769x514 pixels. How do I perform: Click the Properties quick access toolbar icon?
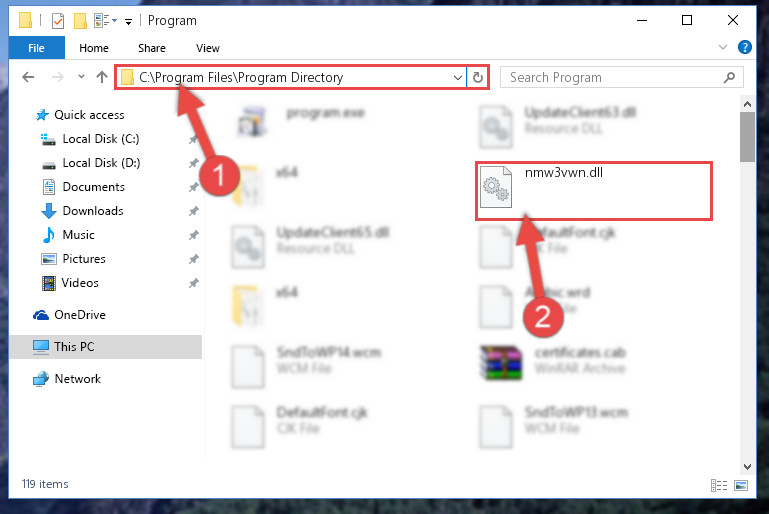click(57, 21)
